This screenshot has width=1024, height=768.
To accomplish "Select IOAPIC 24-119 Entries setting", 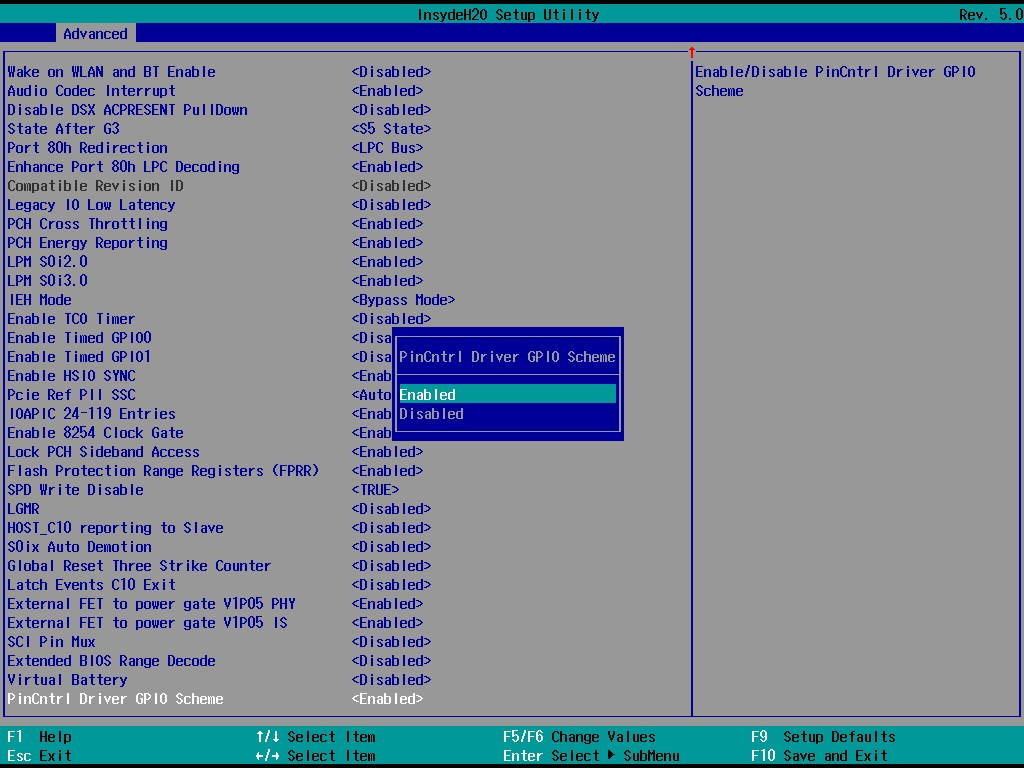I will coord(91,413).
